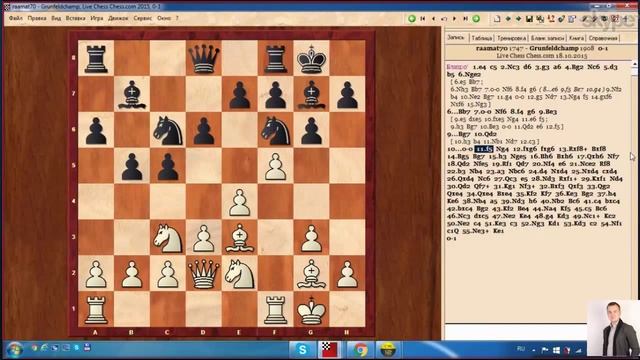Image resolution: width=640 pixels, height=360 pixels.
Task: Select the highlighted move 11.f5 in notation
Action: click(x=484, y=149)
